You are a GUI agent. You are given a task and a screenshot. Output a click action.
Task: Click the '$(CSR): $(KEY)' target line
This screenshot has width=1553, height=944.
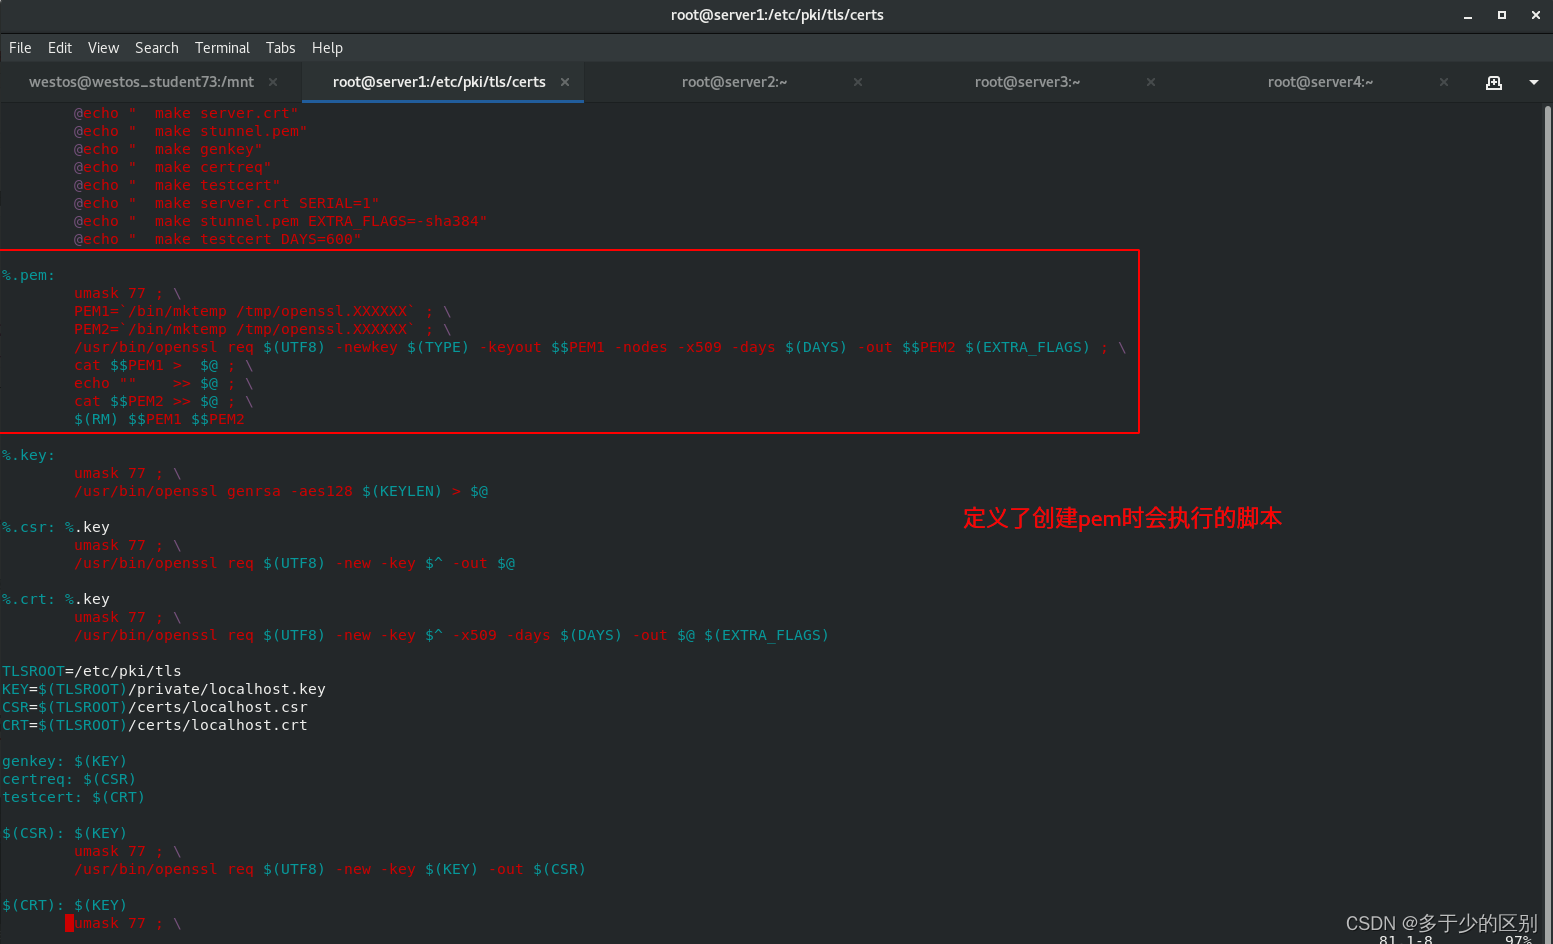tap(65, 833)
